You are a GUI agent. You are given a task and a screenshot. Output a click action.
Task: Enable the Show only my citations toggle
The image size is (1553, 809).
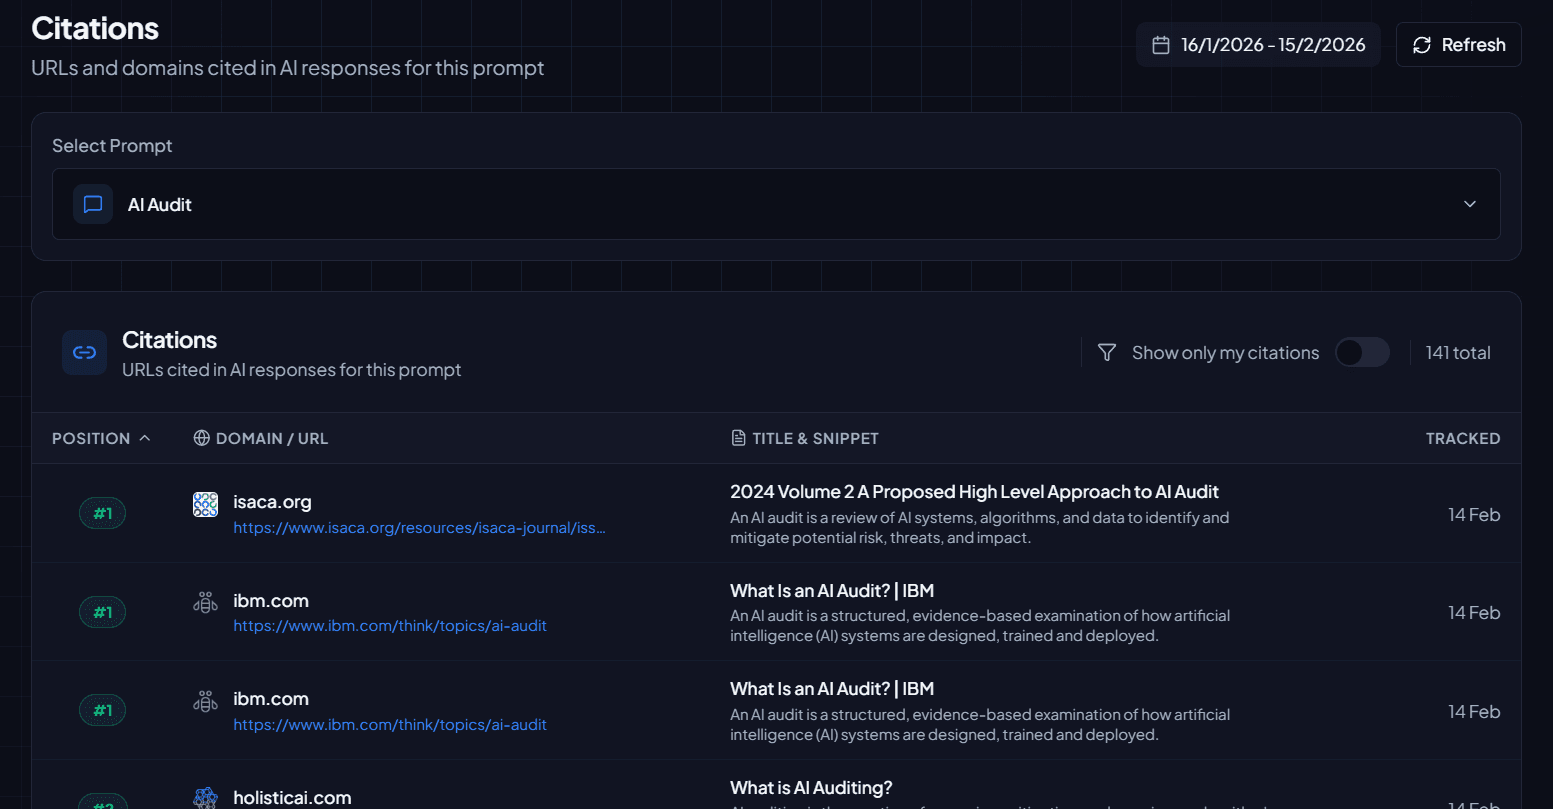[1362, 352]
